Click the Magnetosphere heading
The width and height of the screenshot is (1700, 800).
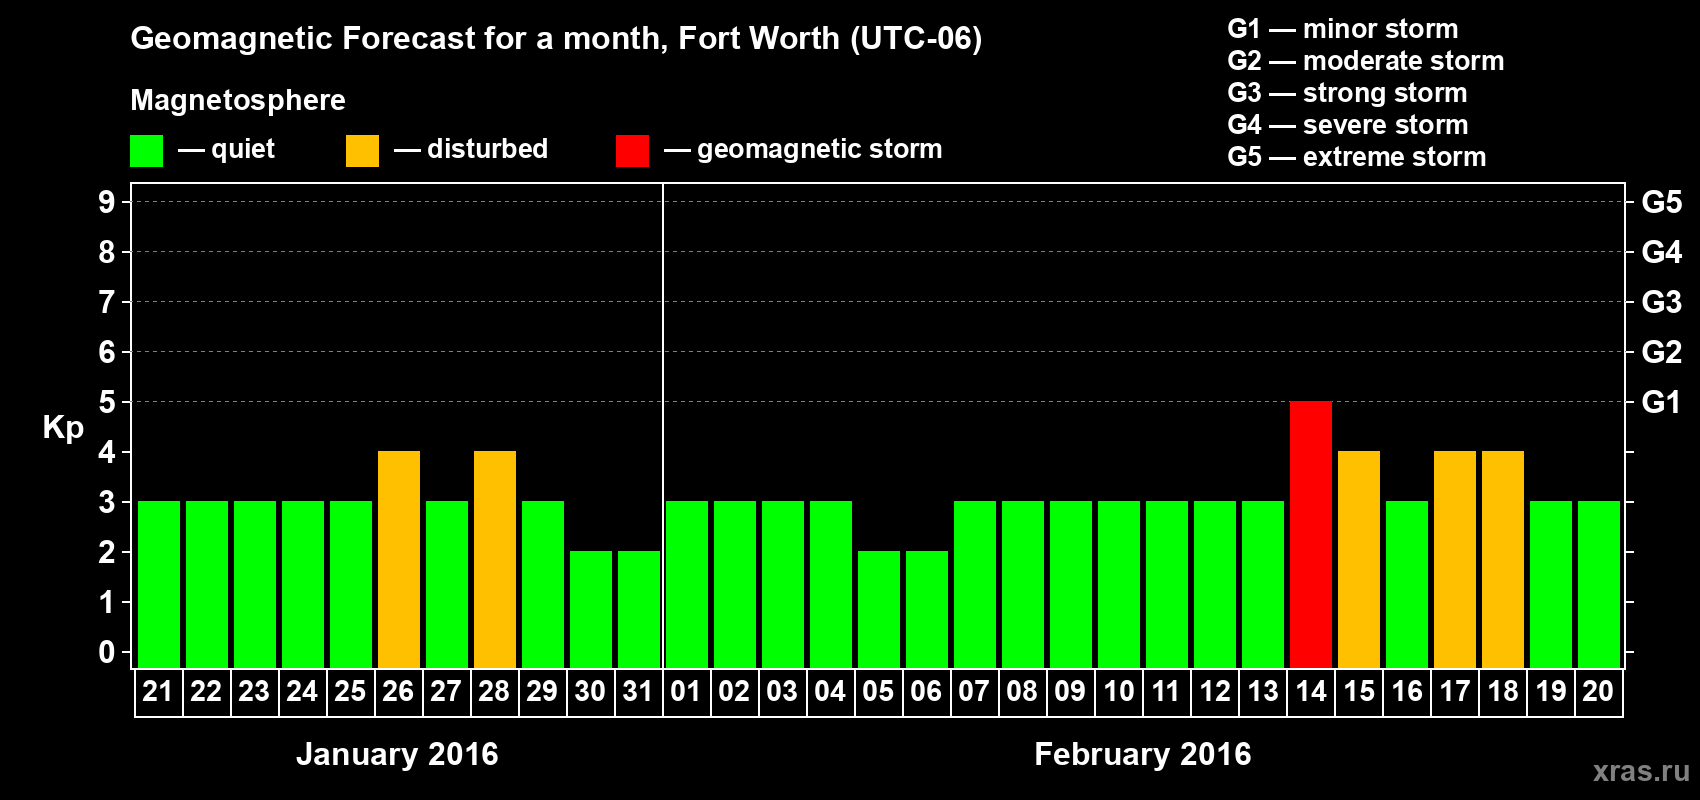[238, 101]
